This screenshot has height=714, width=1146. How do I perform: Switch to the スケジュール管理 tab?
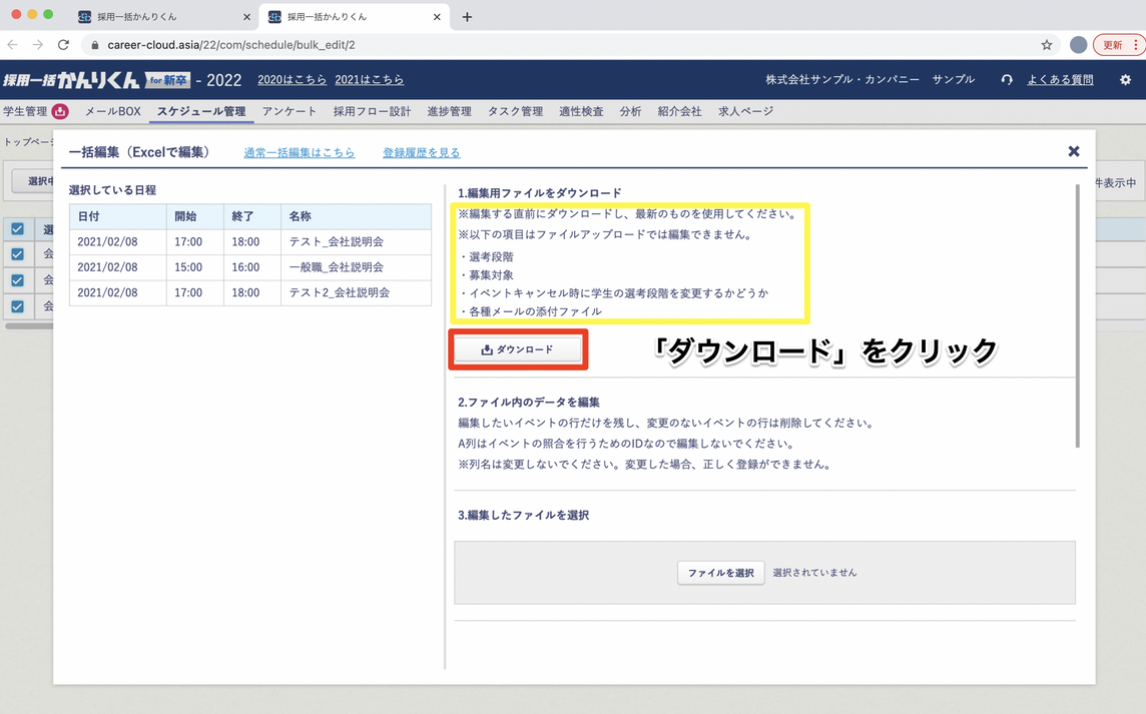(201, 111)
